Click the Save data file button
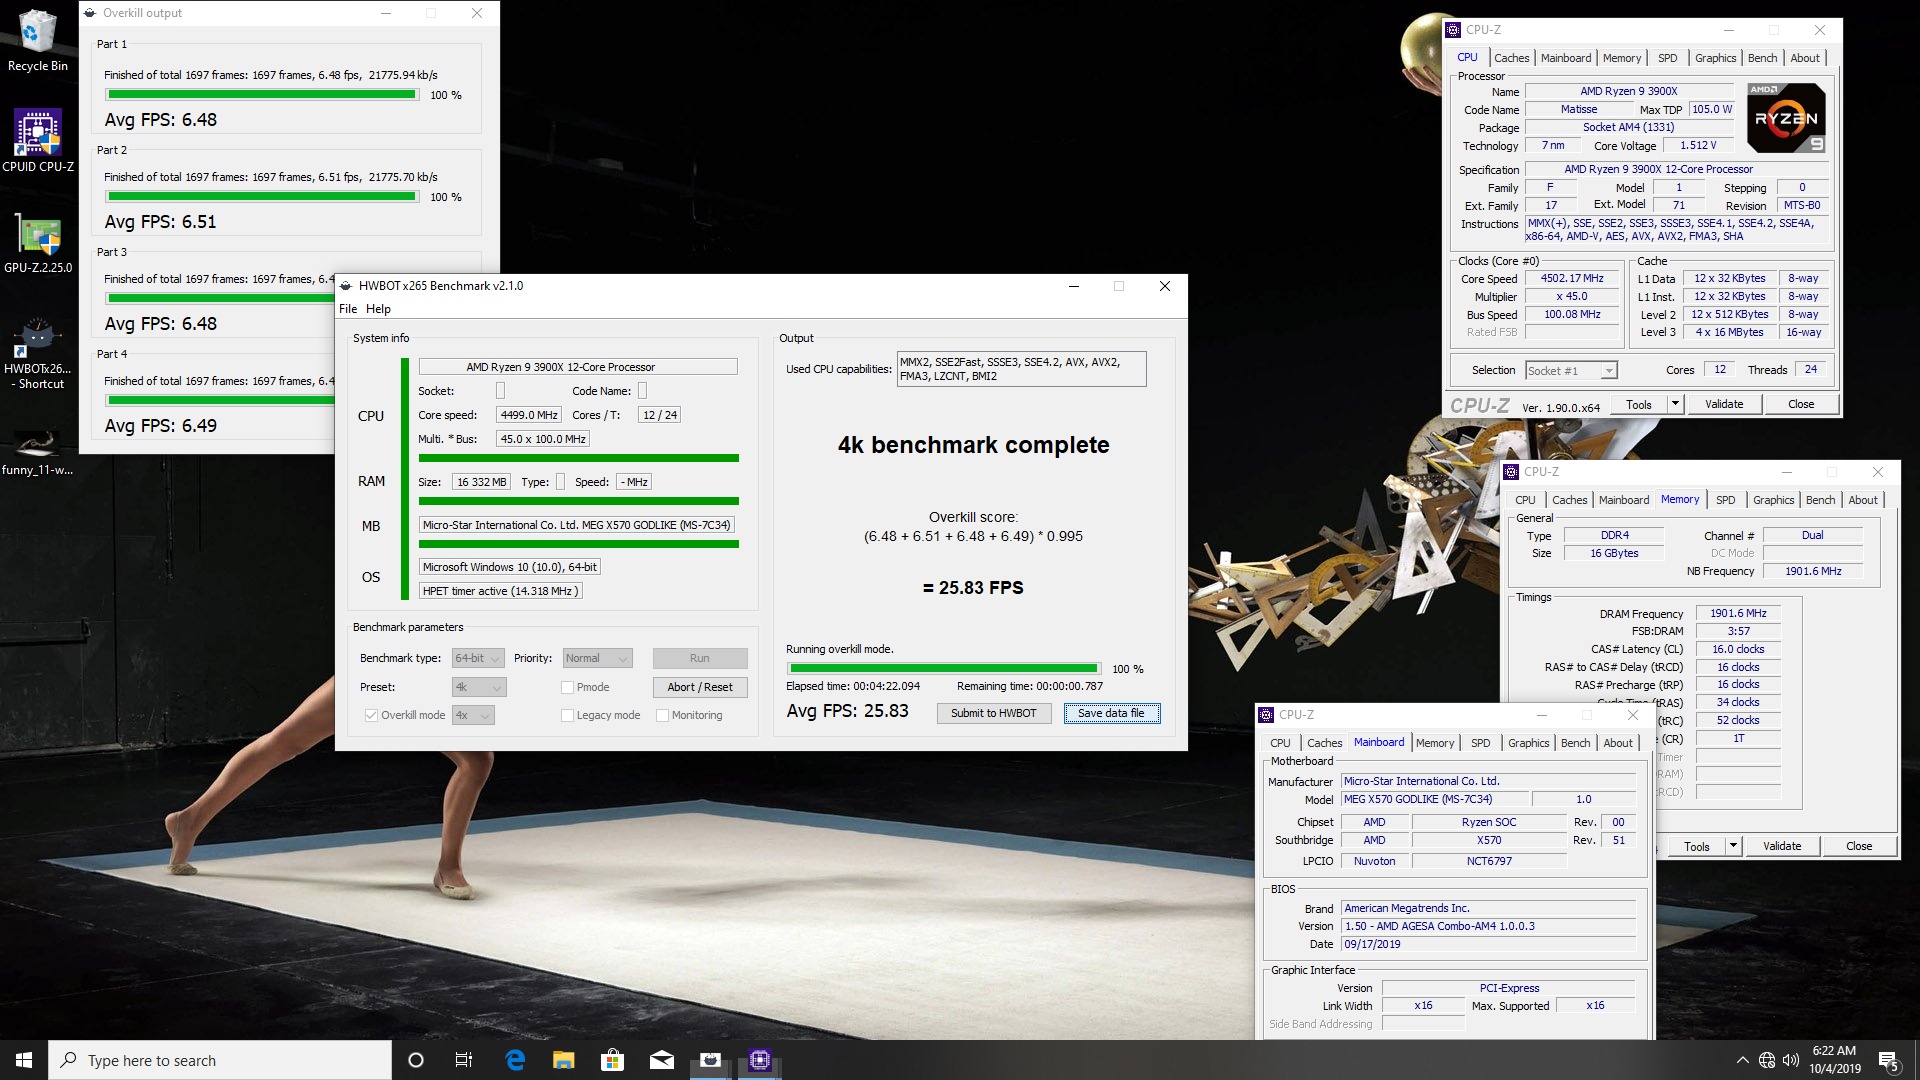 coord(1111,713)
